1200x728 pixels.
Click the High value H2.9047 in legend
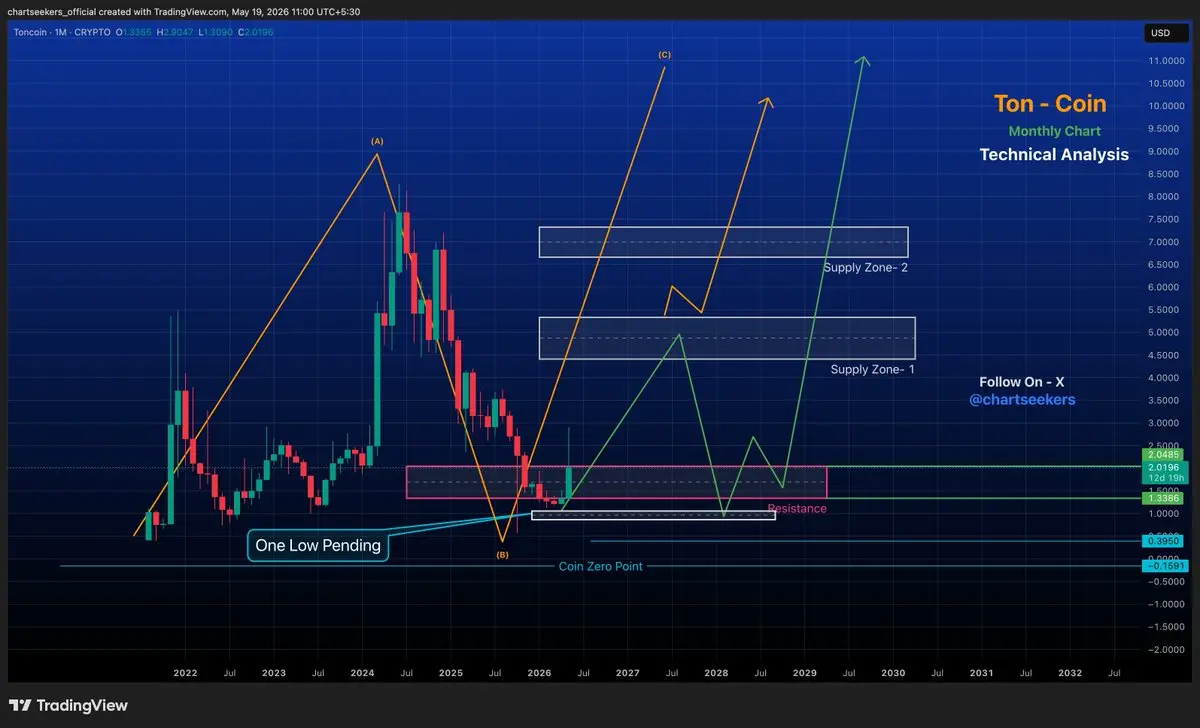pos(176,32)
